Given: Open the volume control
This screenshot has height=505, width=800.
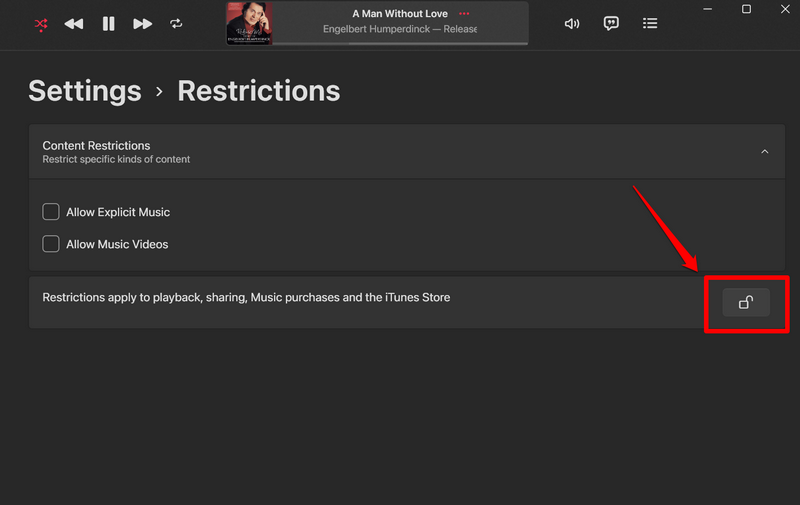Looking at the screenshot, I should coord(572,23).
